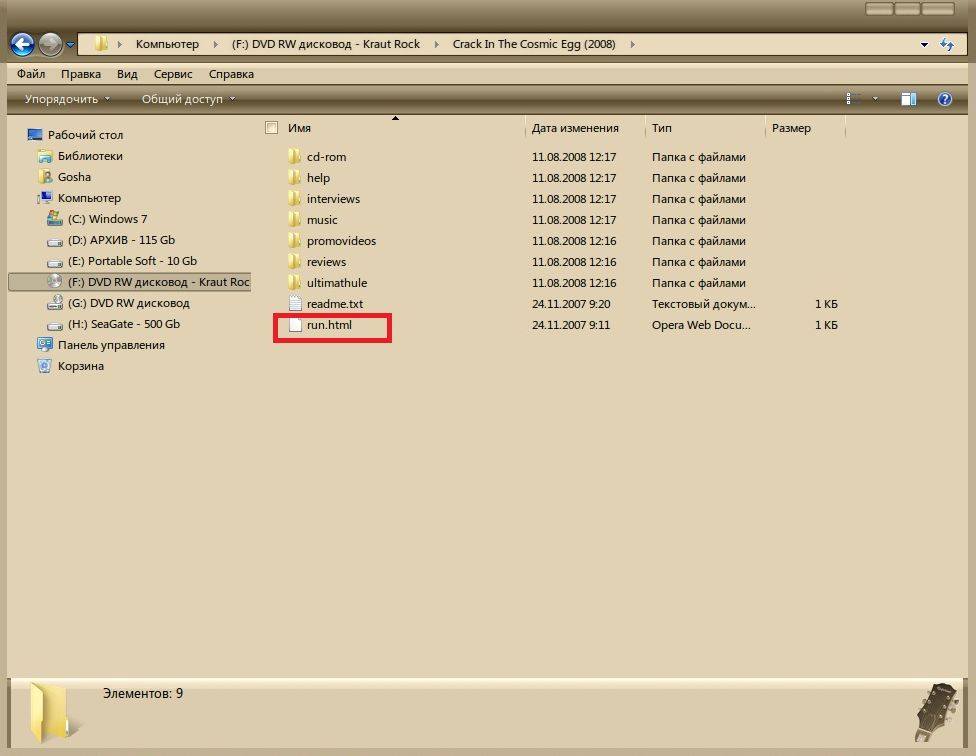Open the Help question mark icon
This screenshot has width=976, height=756.
pos(943,99)
